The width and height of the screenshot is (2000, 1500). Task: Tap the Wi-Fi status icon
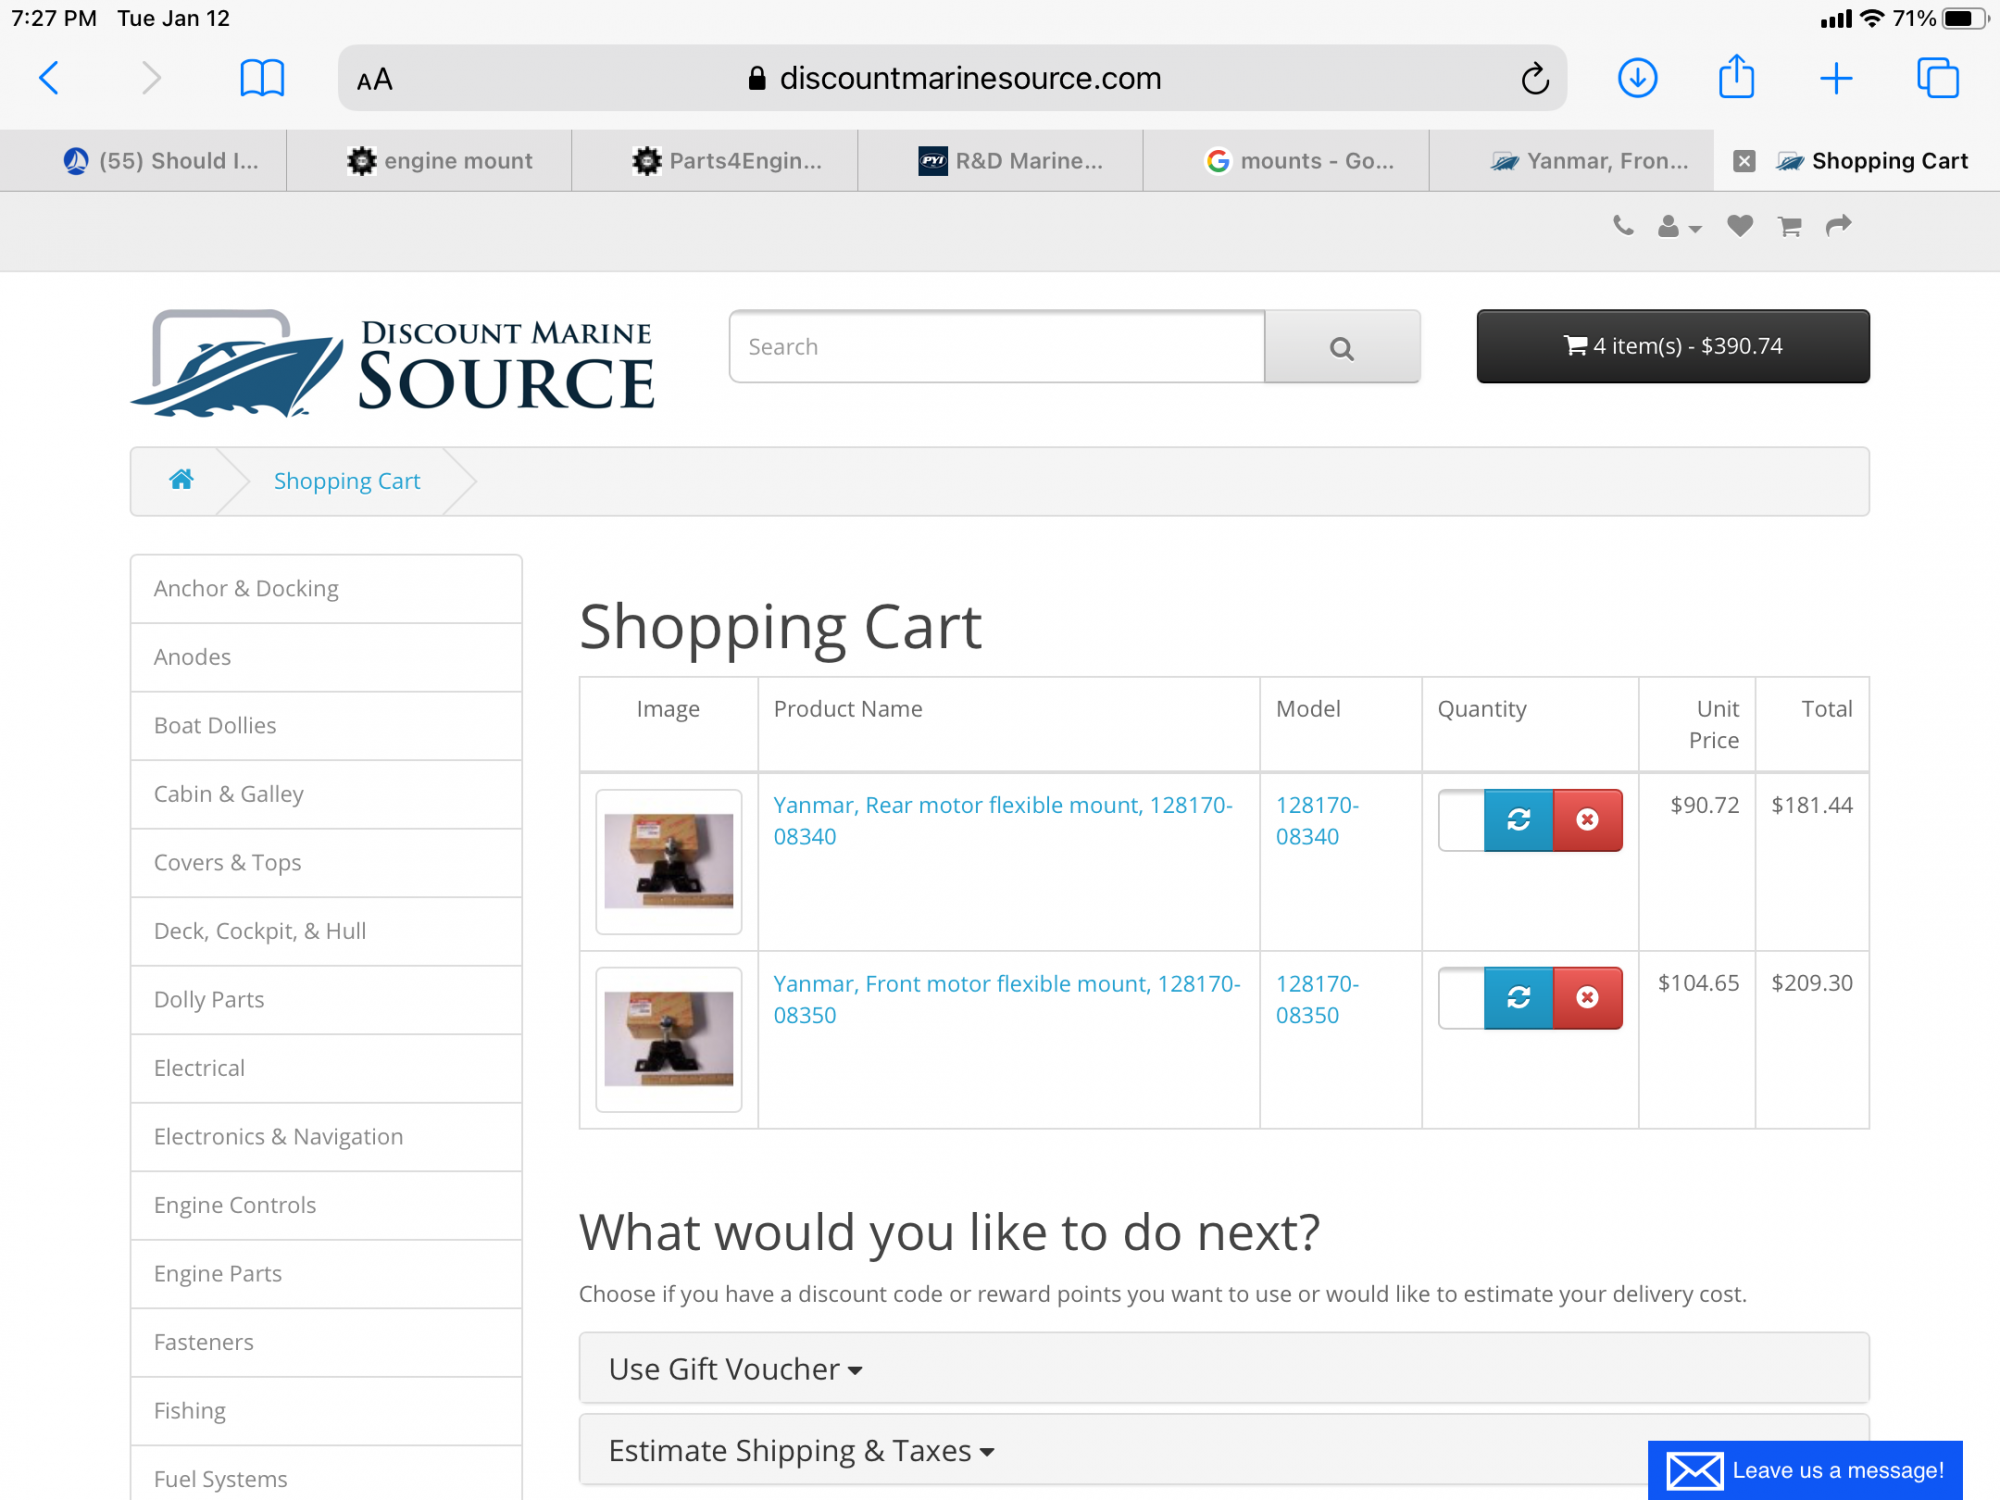(x=1872, y=18)
